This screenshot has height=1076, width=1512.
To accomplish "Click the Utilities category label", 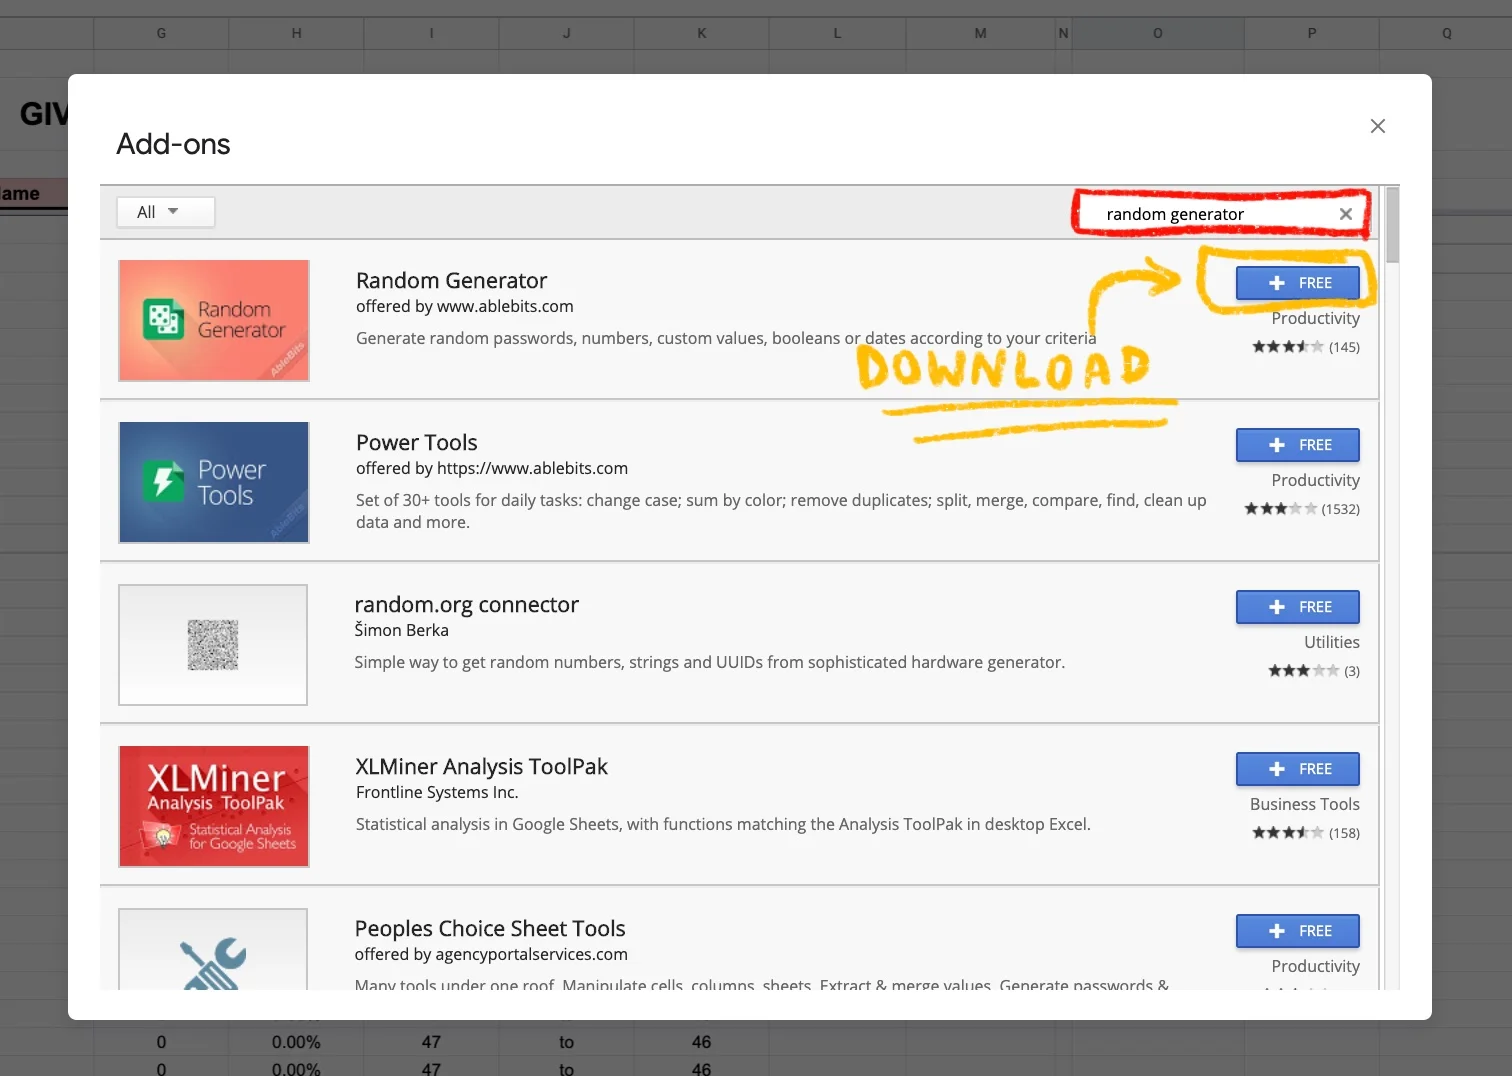I will coord(1331,642).
